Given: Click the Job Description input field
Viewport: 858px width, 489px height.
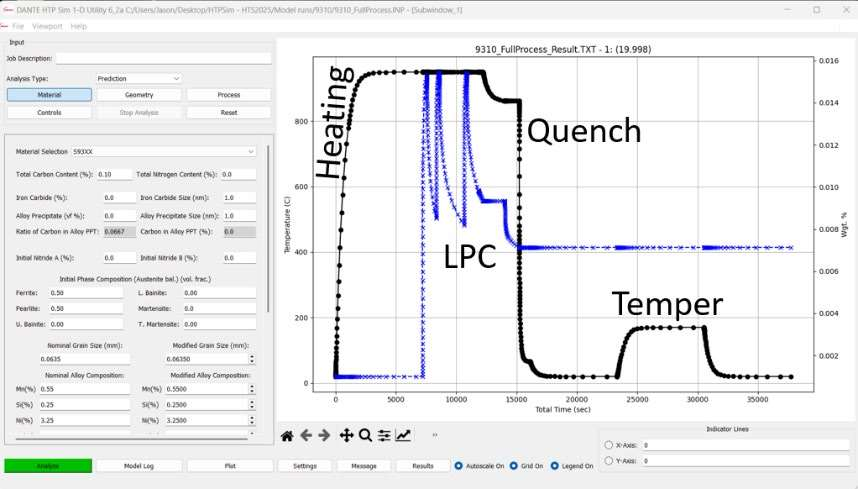Looking at the screenshot, I should point(160,59).
